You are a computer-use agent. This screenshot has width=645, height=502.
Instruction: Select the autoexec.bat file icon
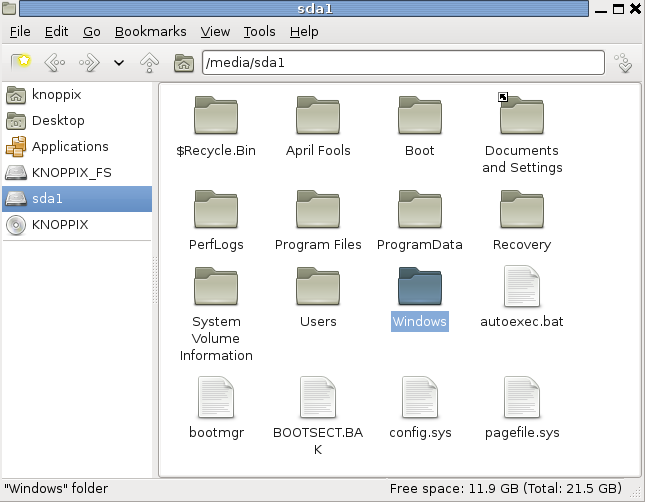coord(522,286)
